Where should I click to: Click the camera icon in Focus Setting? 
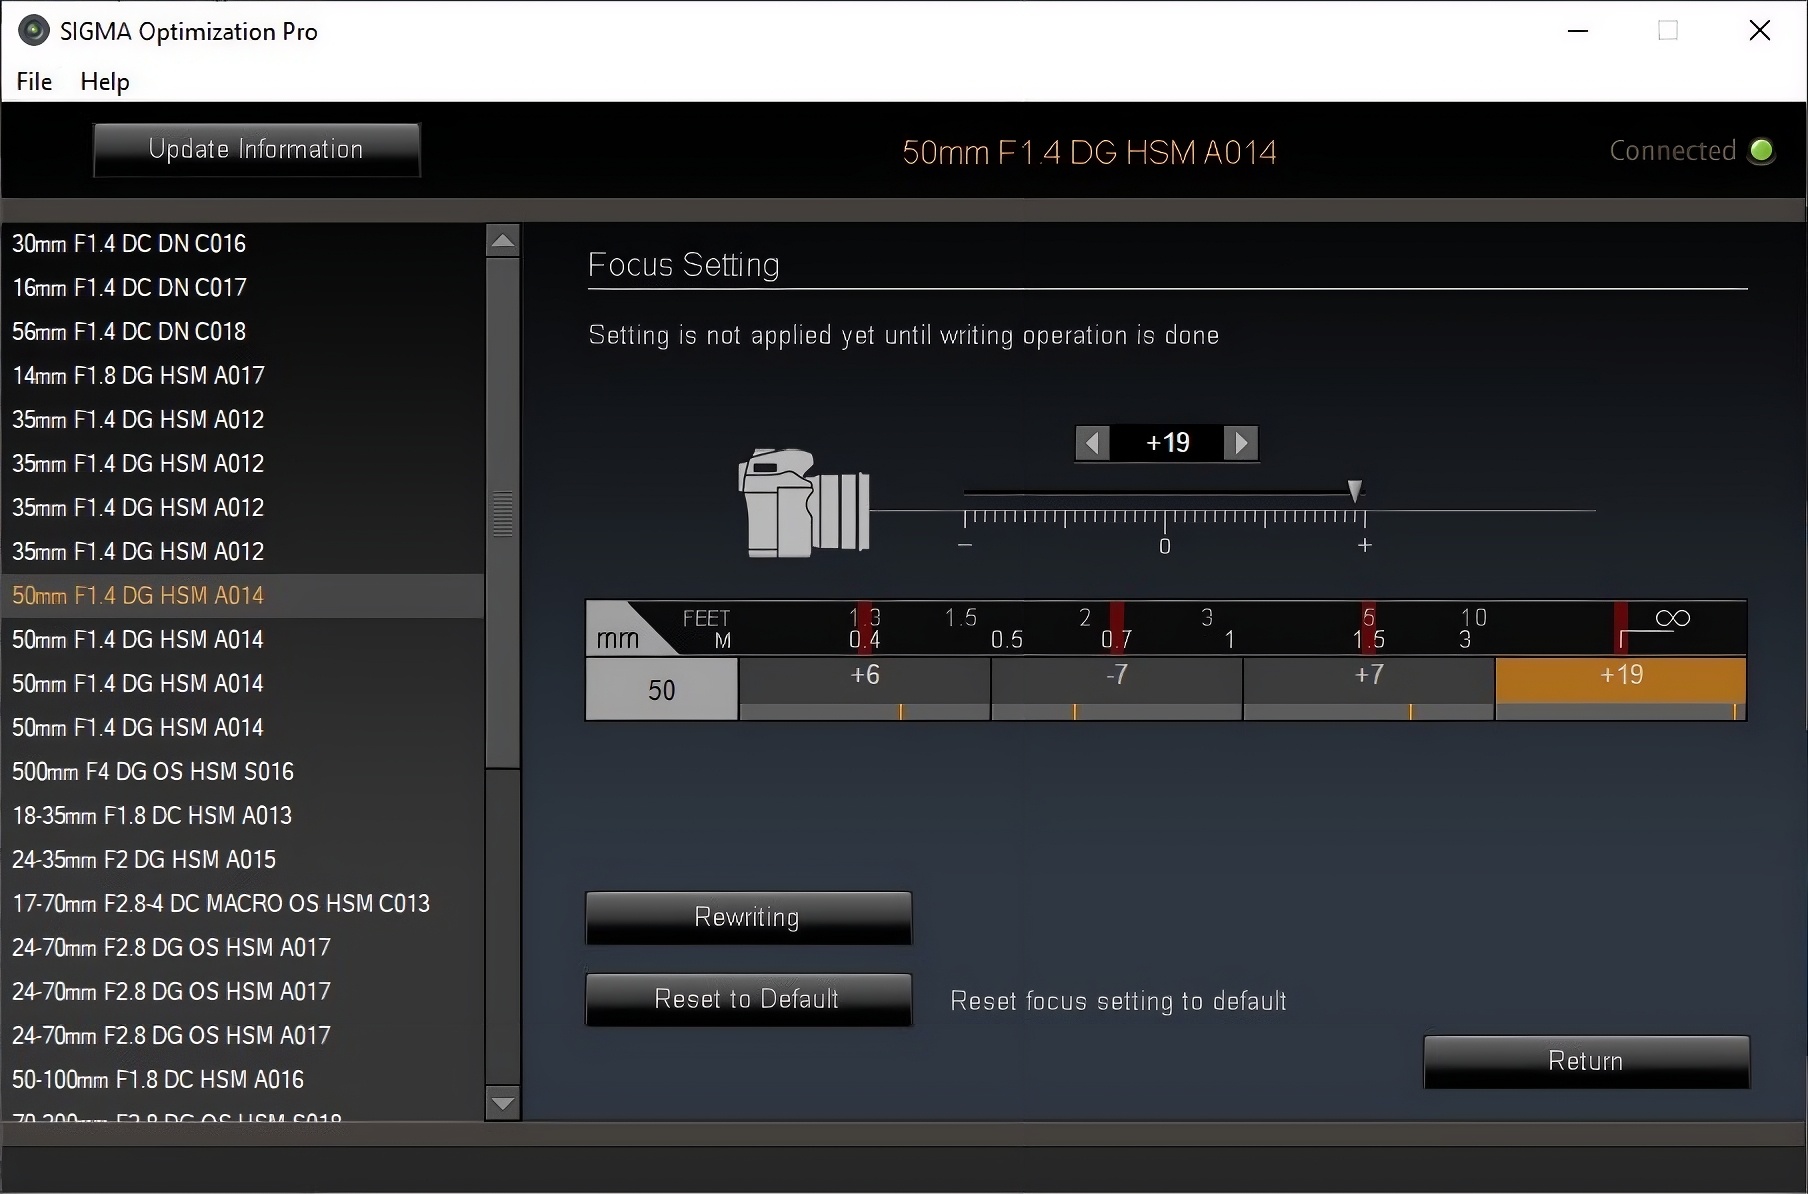(803, 503)
